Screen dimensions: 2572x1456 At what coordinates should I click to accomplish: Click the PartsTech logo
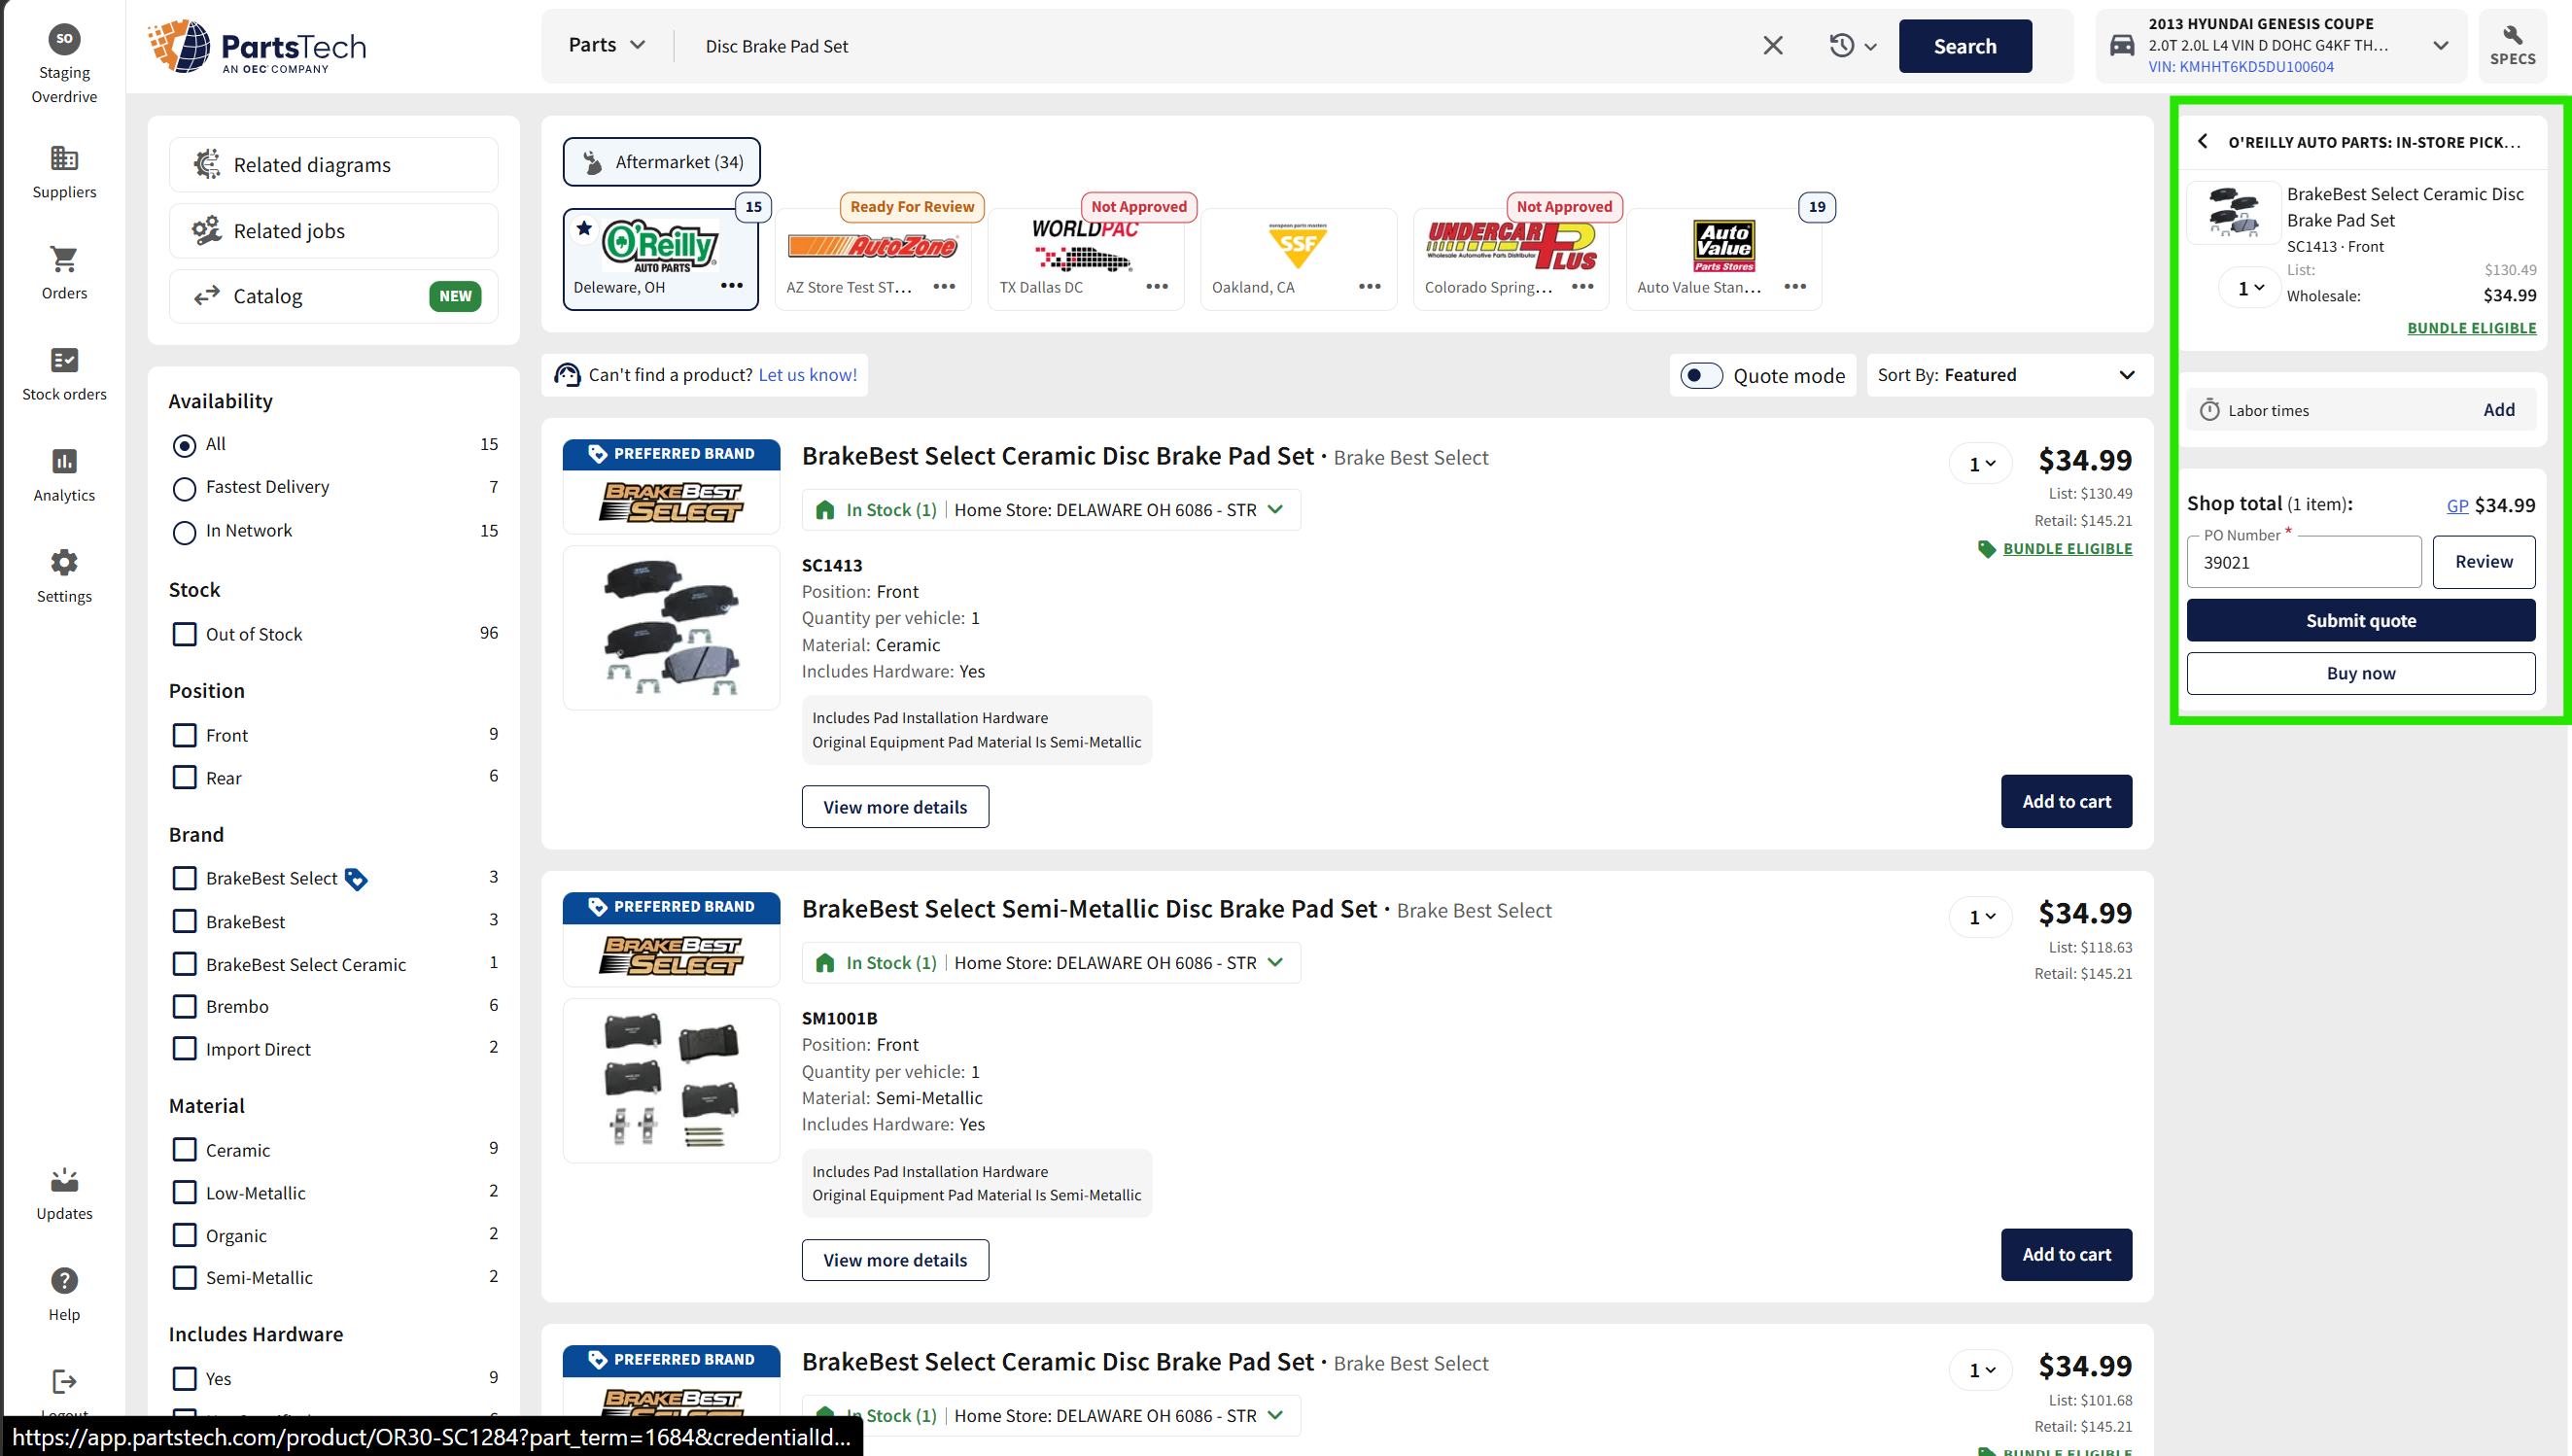point(257,46)
